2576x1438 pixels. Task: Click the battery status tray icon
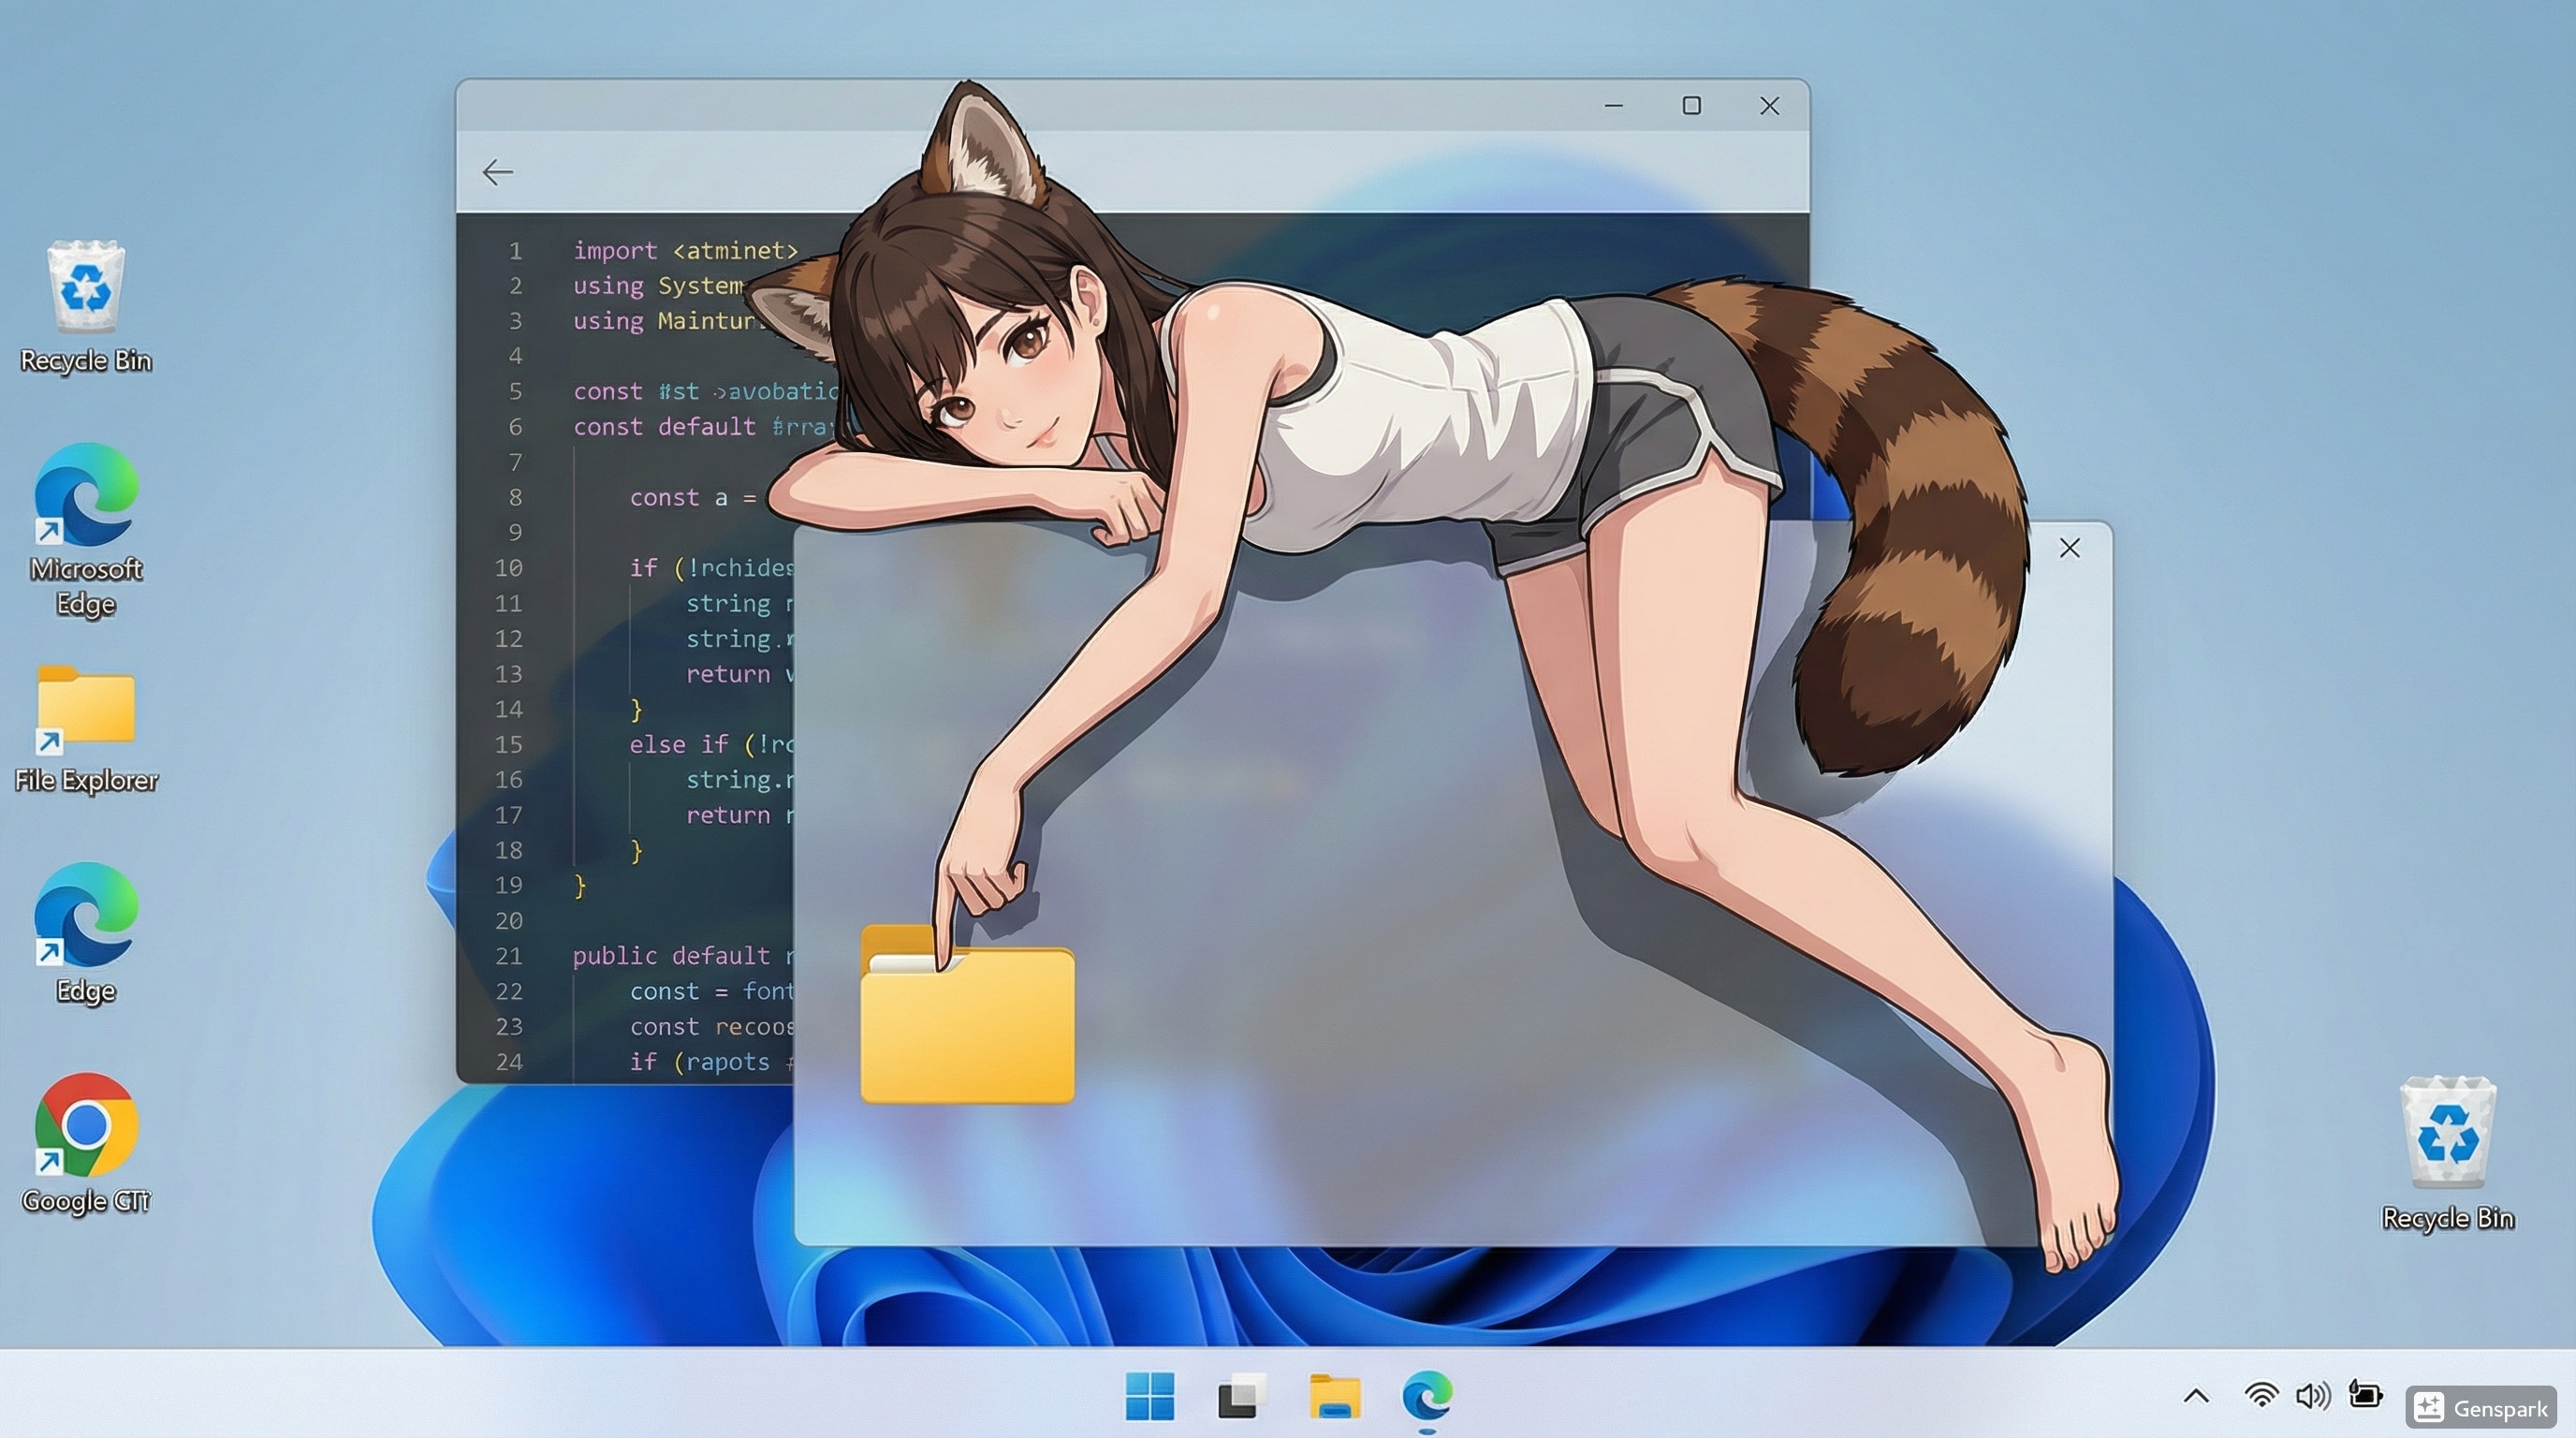(2366, 1396)
